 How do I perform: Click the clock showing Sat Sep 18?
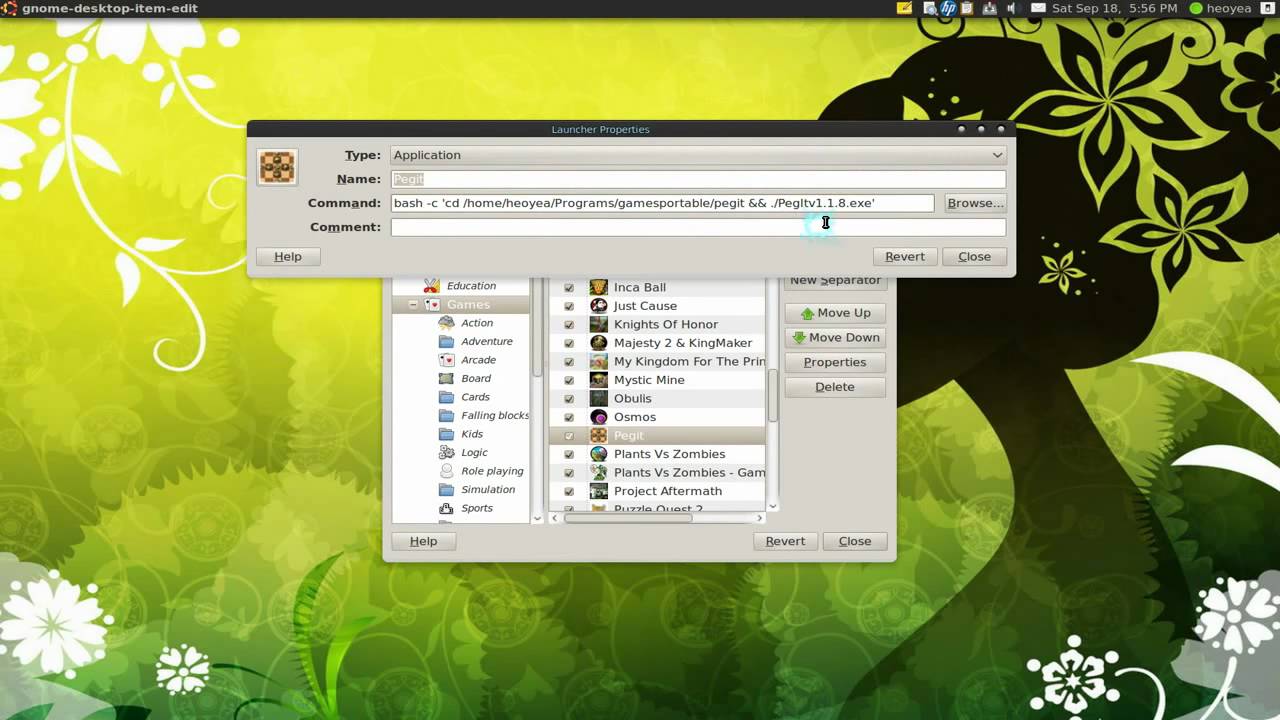tap(1114, 8)
